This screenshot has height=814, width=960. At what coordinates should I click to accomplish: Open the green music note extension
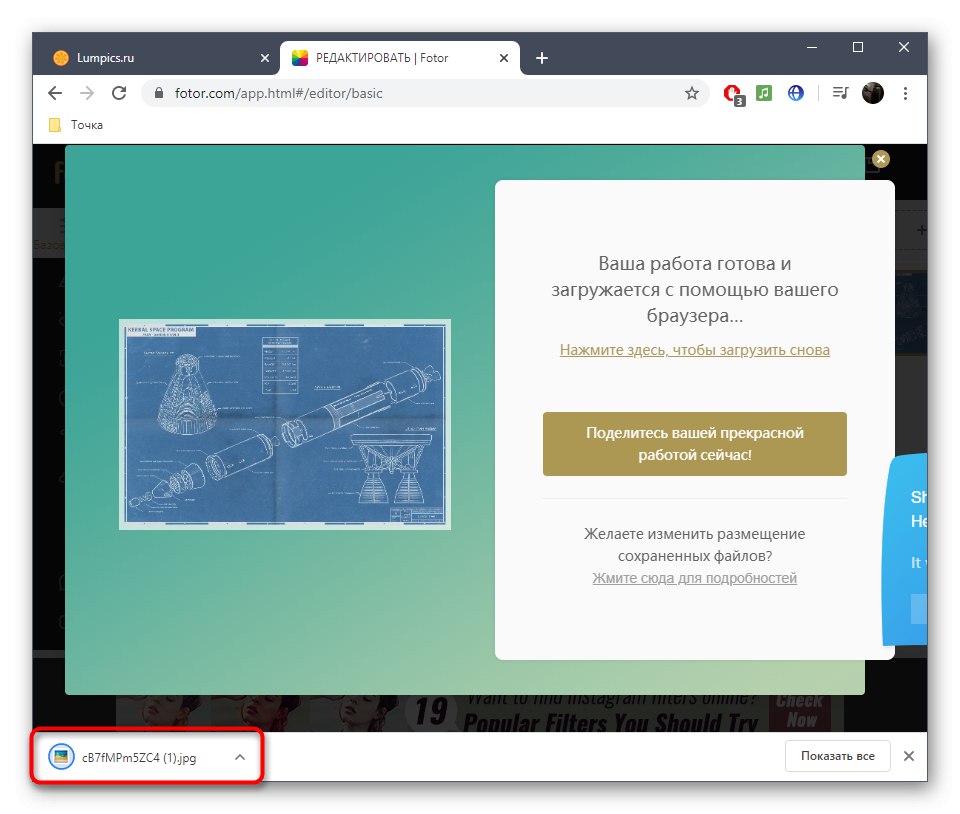click(764, 93)
